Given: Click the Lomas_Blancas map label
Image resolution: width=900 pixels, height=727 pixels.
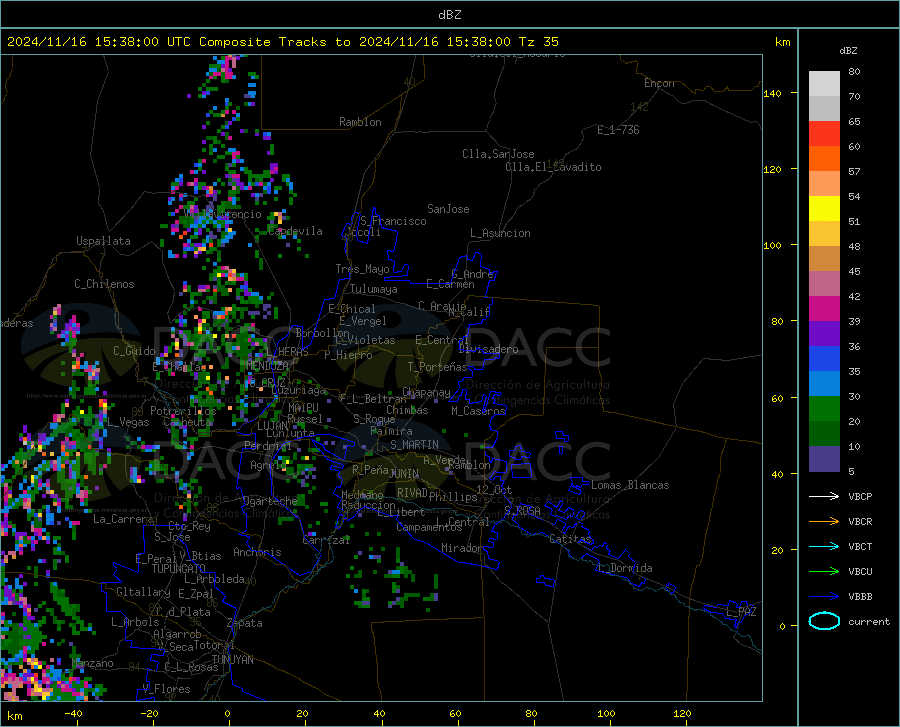Looking at the screenshot, I should [x=630, y=485].
